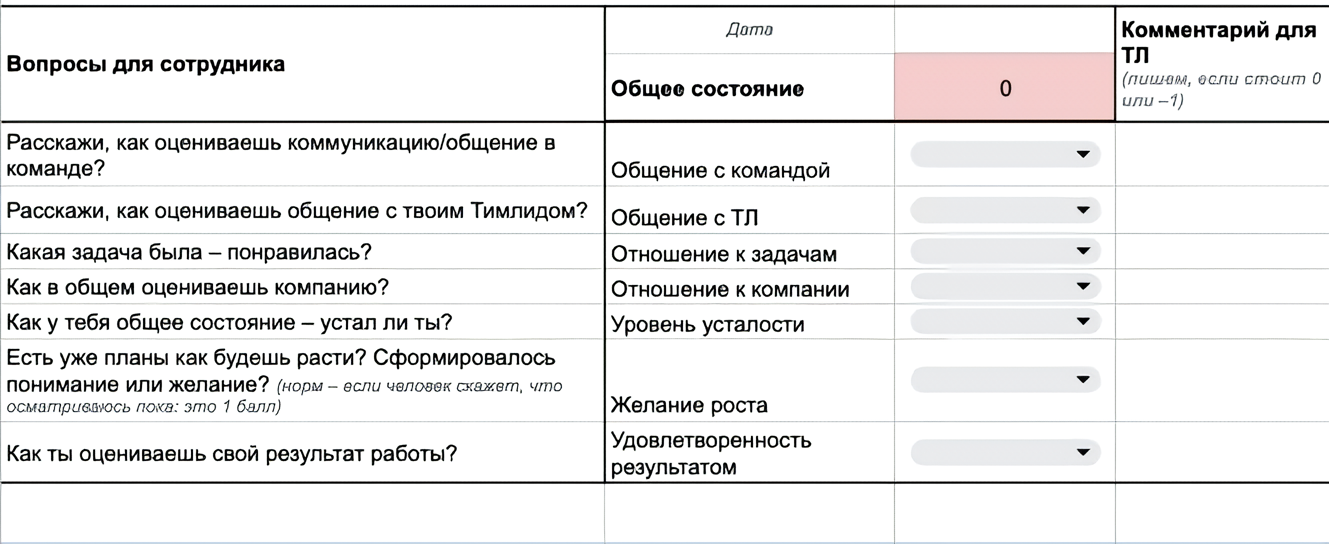
Task: Click comment cell for Удовлетворенность результатом row
Action: point(1222,453)
